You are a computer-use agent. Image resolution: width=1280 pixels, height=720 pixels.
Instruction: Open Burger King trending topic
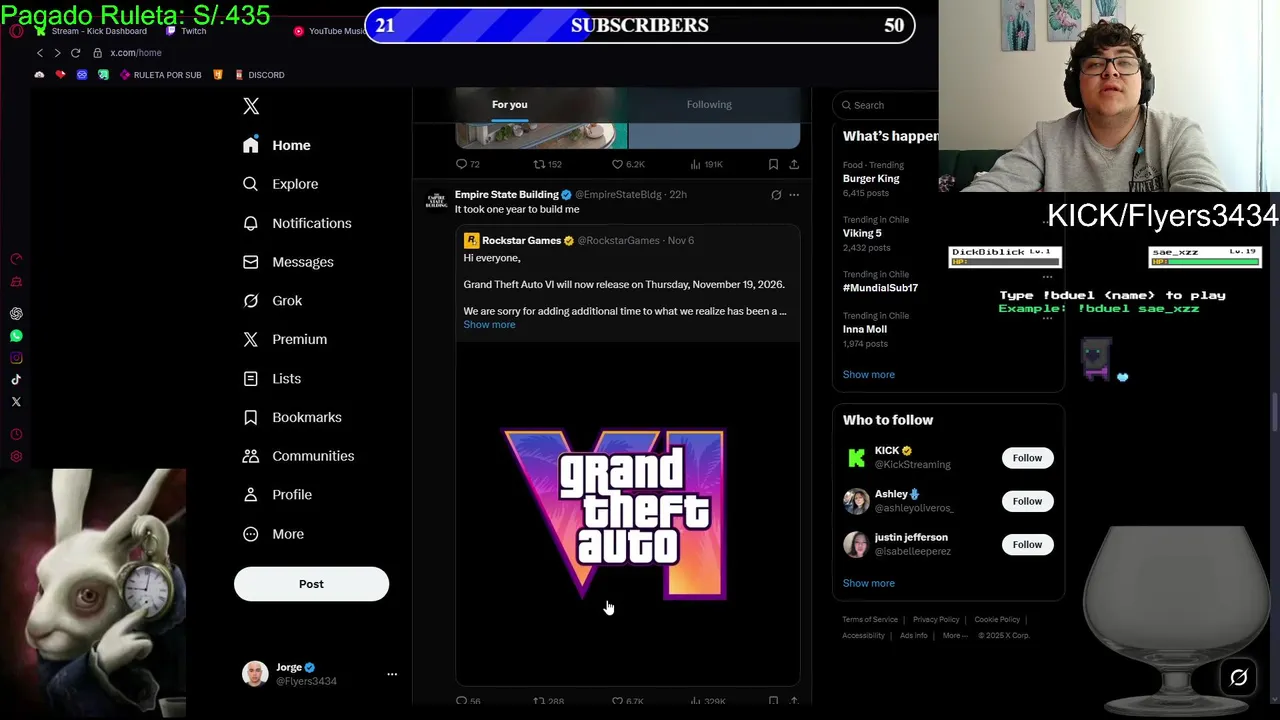pos(871,179)
